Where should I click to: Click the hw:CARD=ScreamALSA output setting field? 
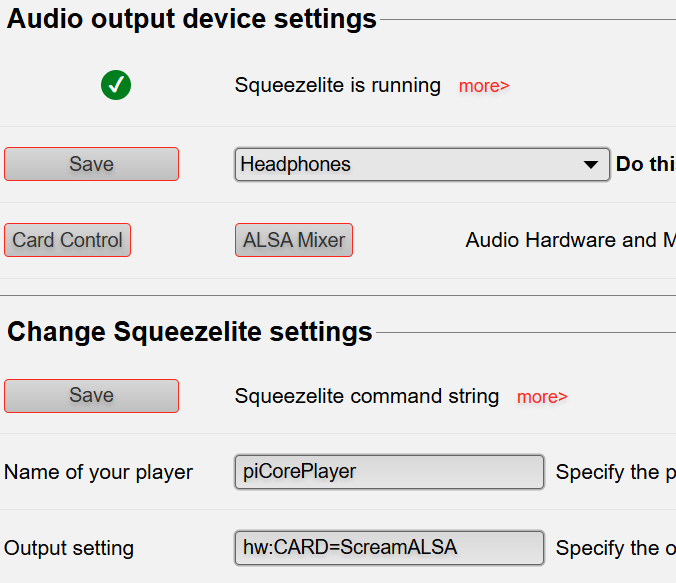(x=389, y=548)
